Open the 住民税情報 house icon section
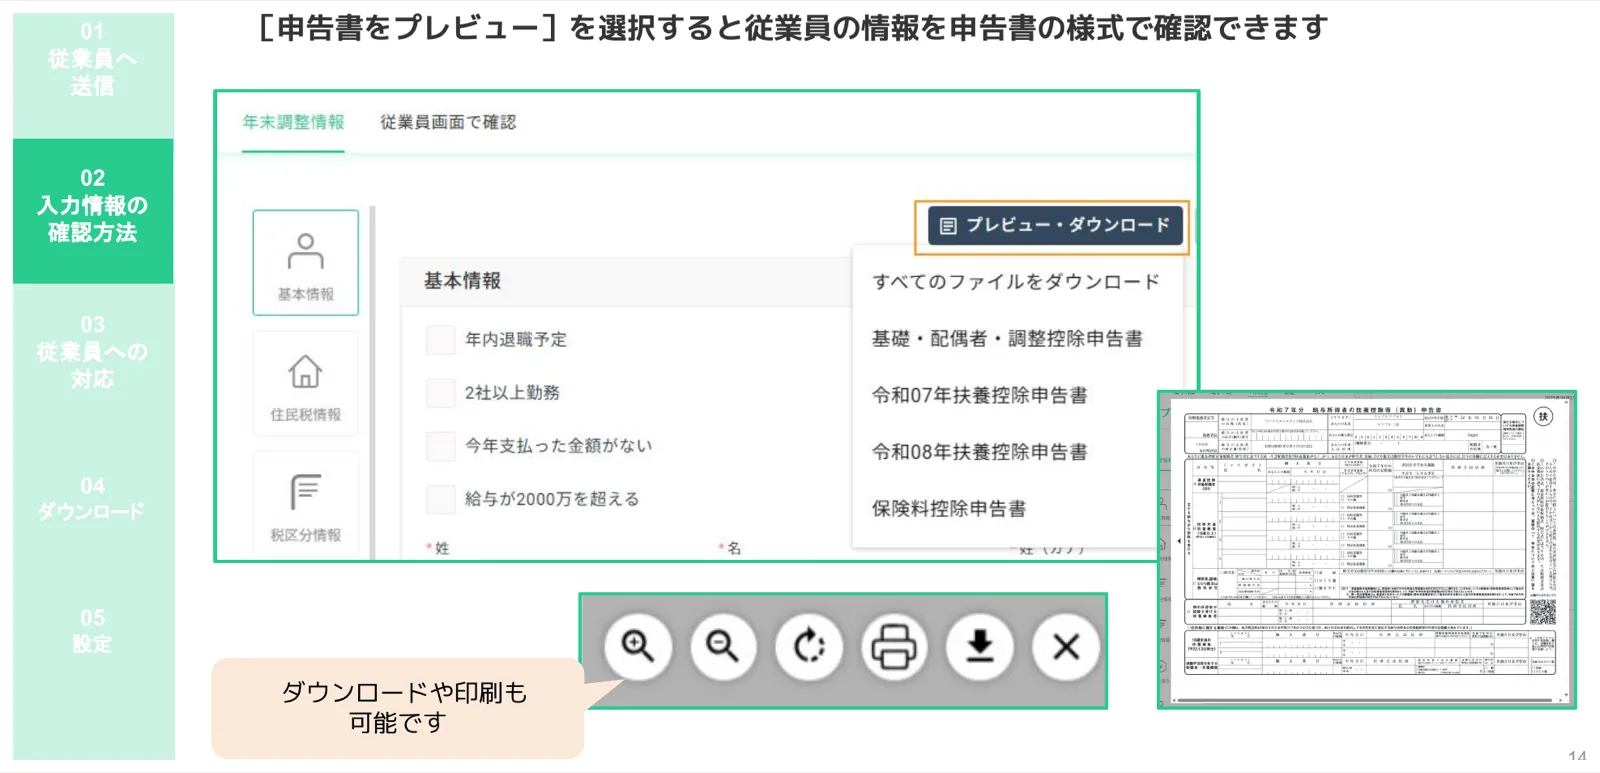 (x=306, y=386)
